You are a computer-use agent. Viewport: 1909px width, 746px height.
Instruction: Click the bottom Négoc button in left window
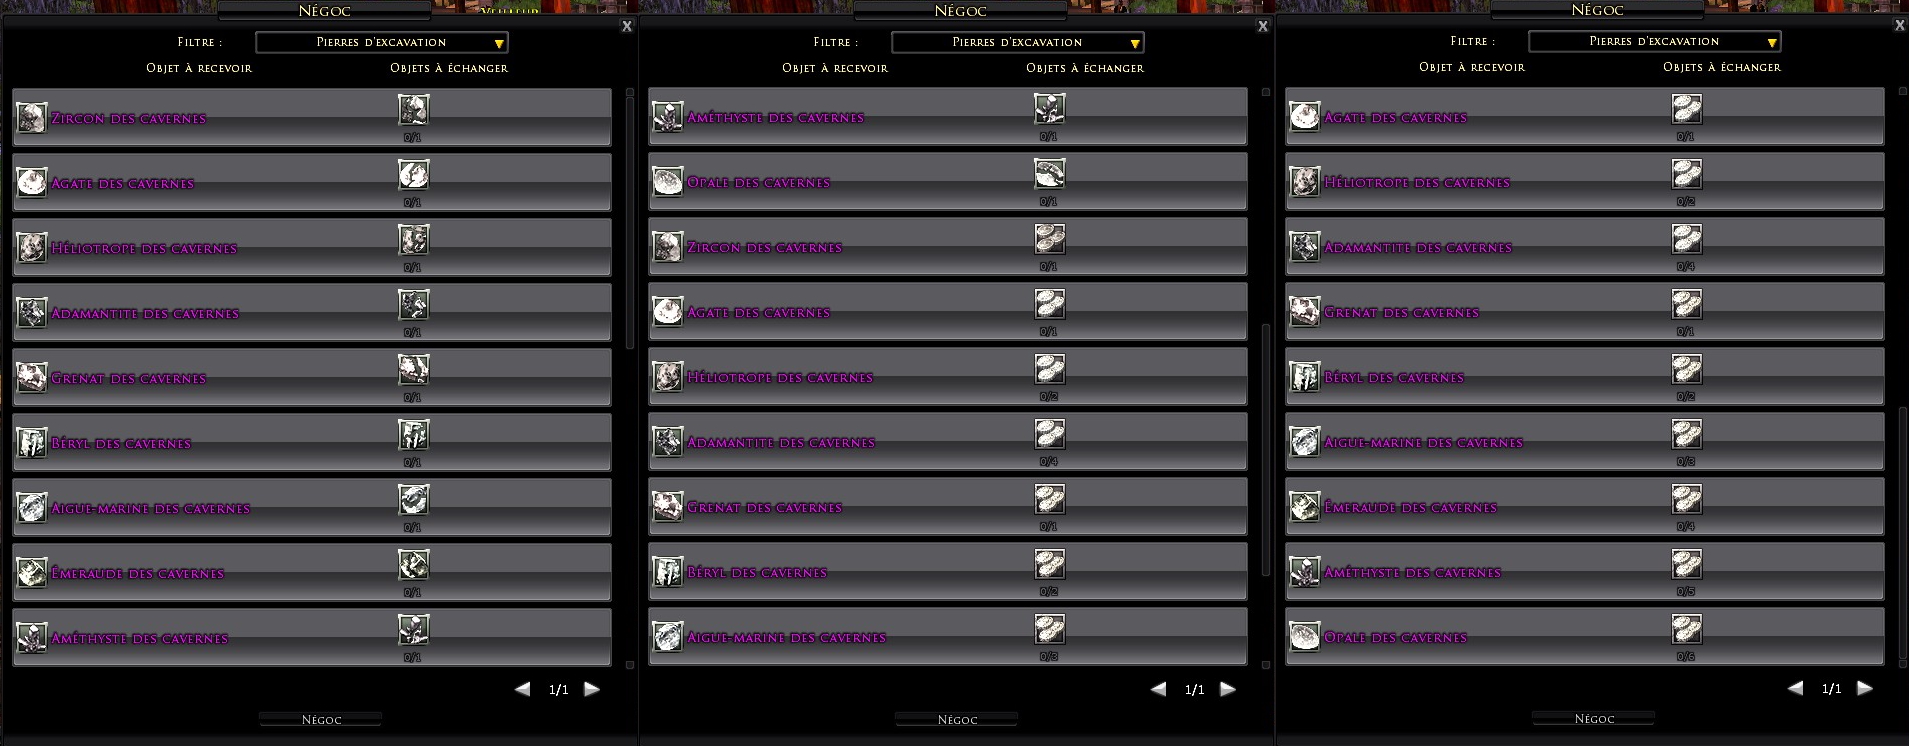point(321,719)
